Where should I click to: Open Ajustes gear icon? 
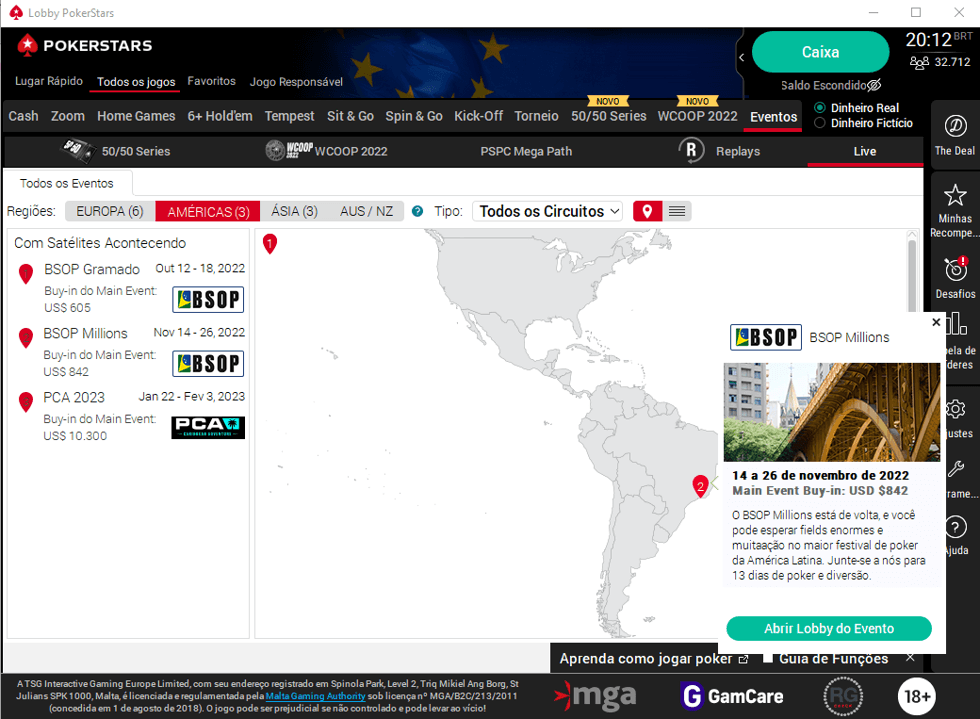click(956, 410)
